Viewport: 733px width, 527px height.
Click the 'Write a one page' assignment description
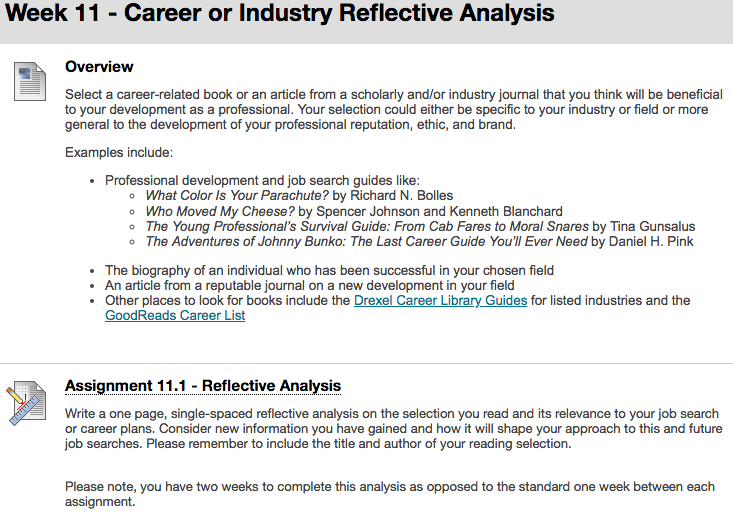[x=394, y=428]
